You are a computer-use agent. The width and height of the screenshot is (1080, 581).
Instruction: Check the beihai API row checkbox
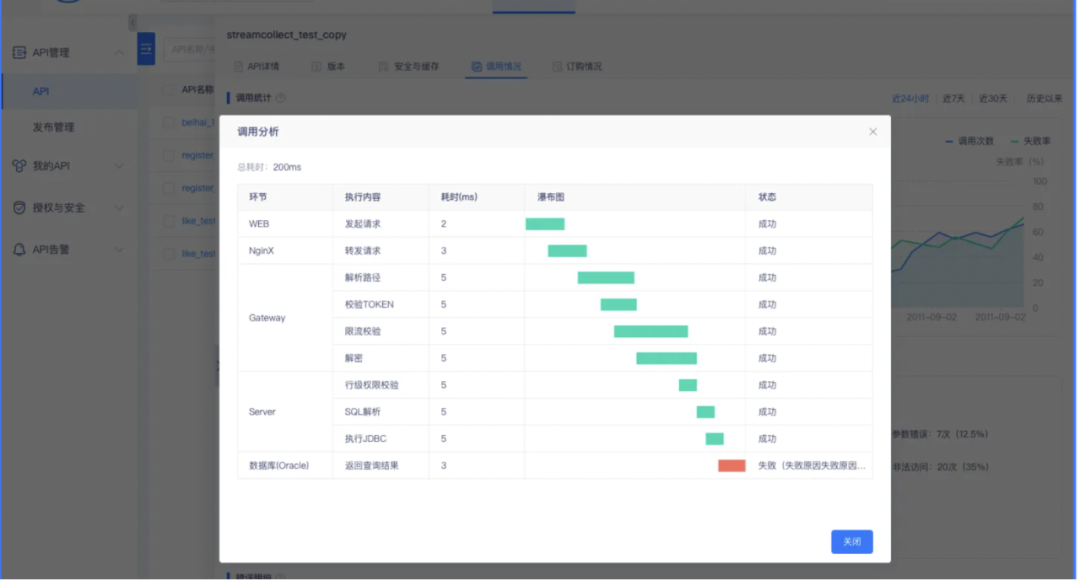click(x=168, y=122)
